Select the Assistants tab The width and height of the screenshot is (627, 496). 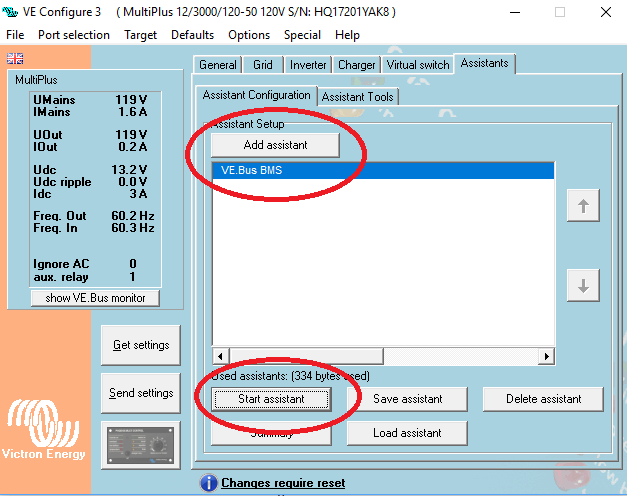(x=484, y=63)
